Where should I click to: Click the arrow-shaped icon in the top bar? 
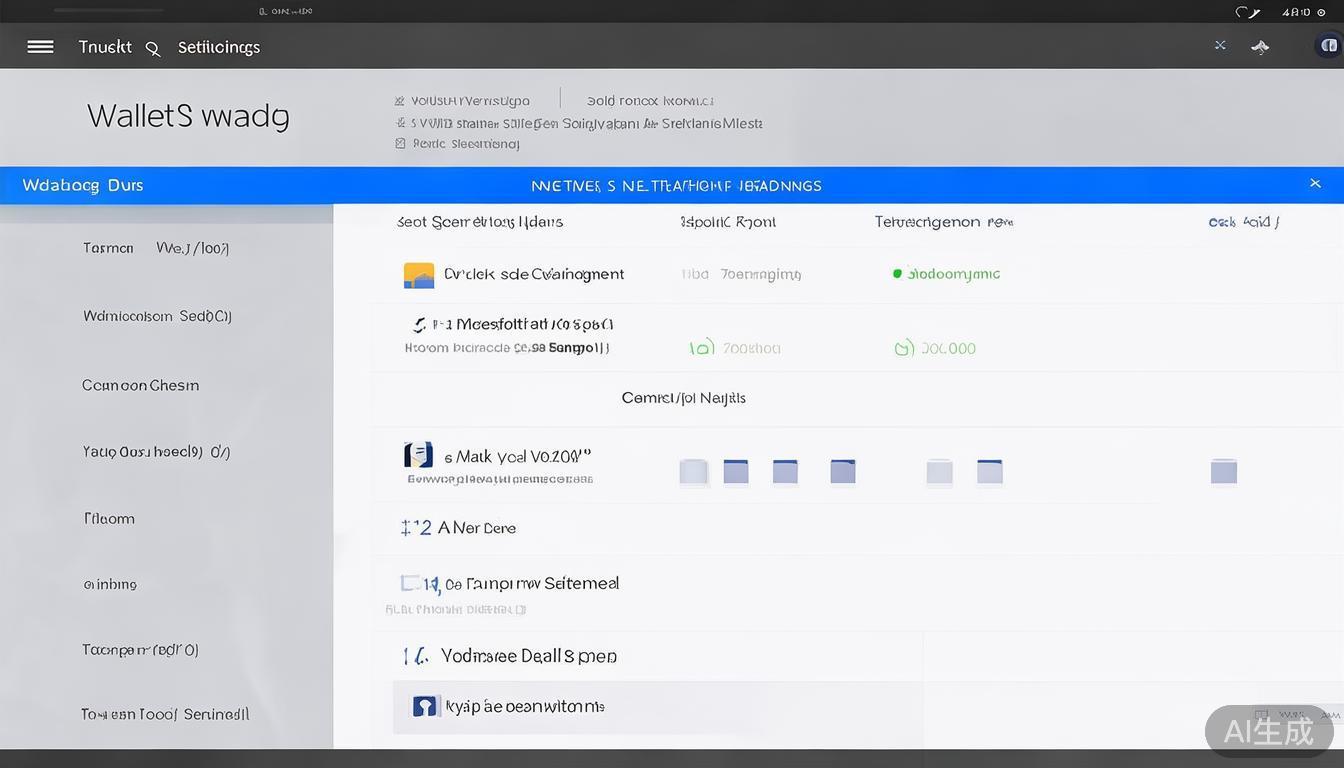click(x=1260, y=47)
